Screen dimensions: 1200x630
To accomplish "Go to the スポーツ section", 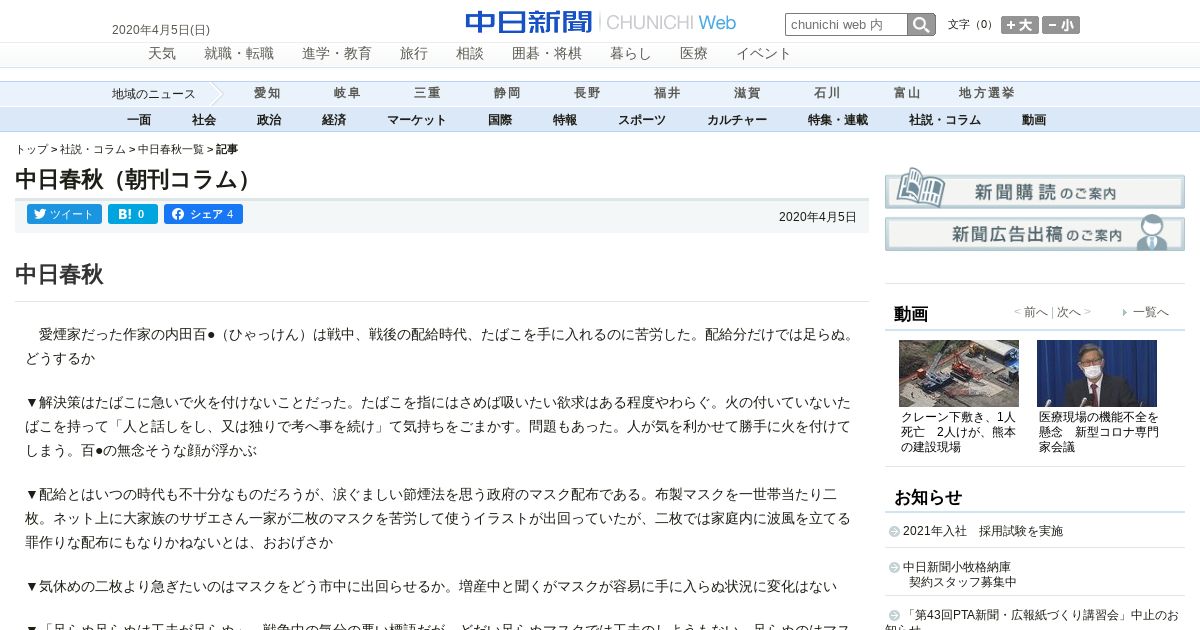I will [642, 120].
